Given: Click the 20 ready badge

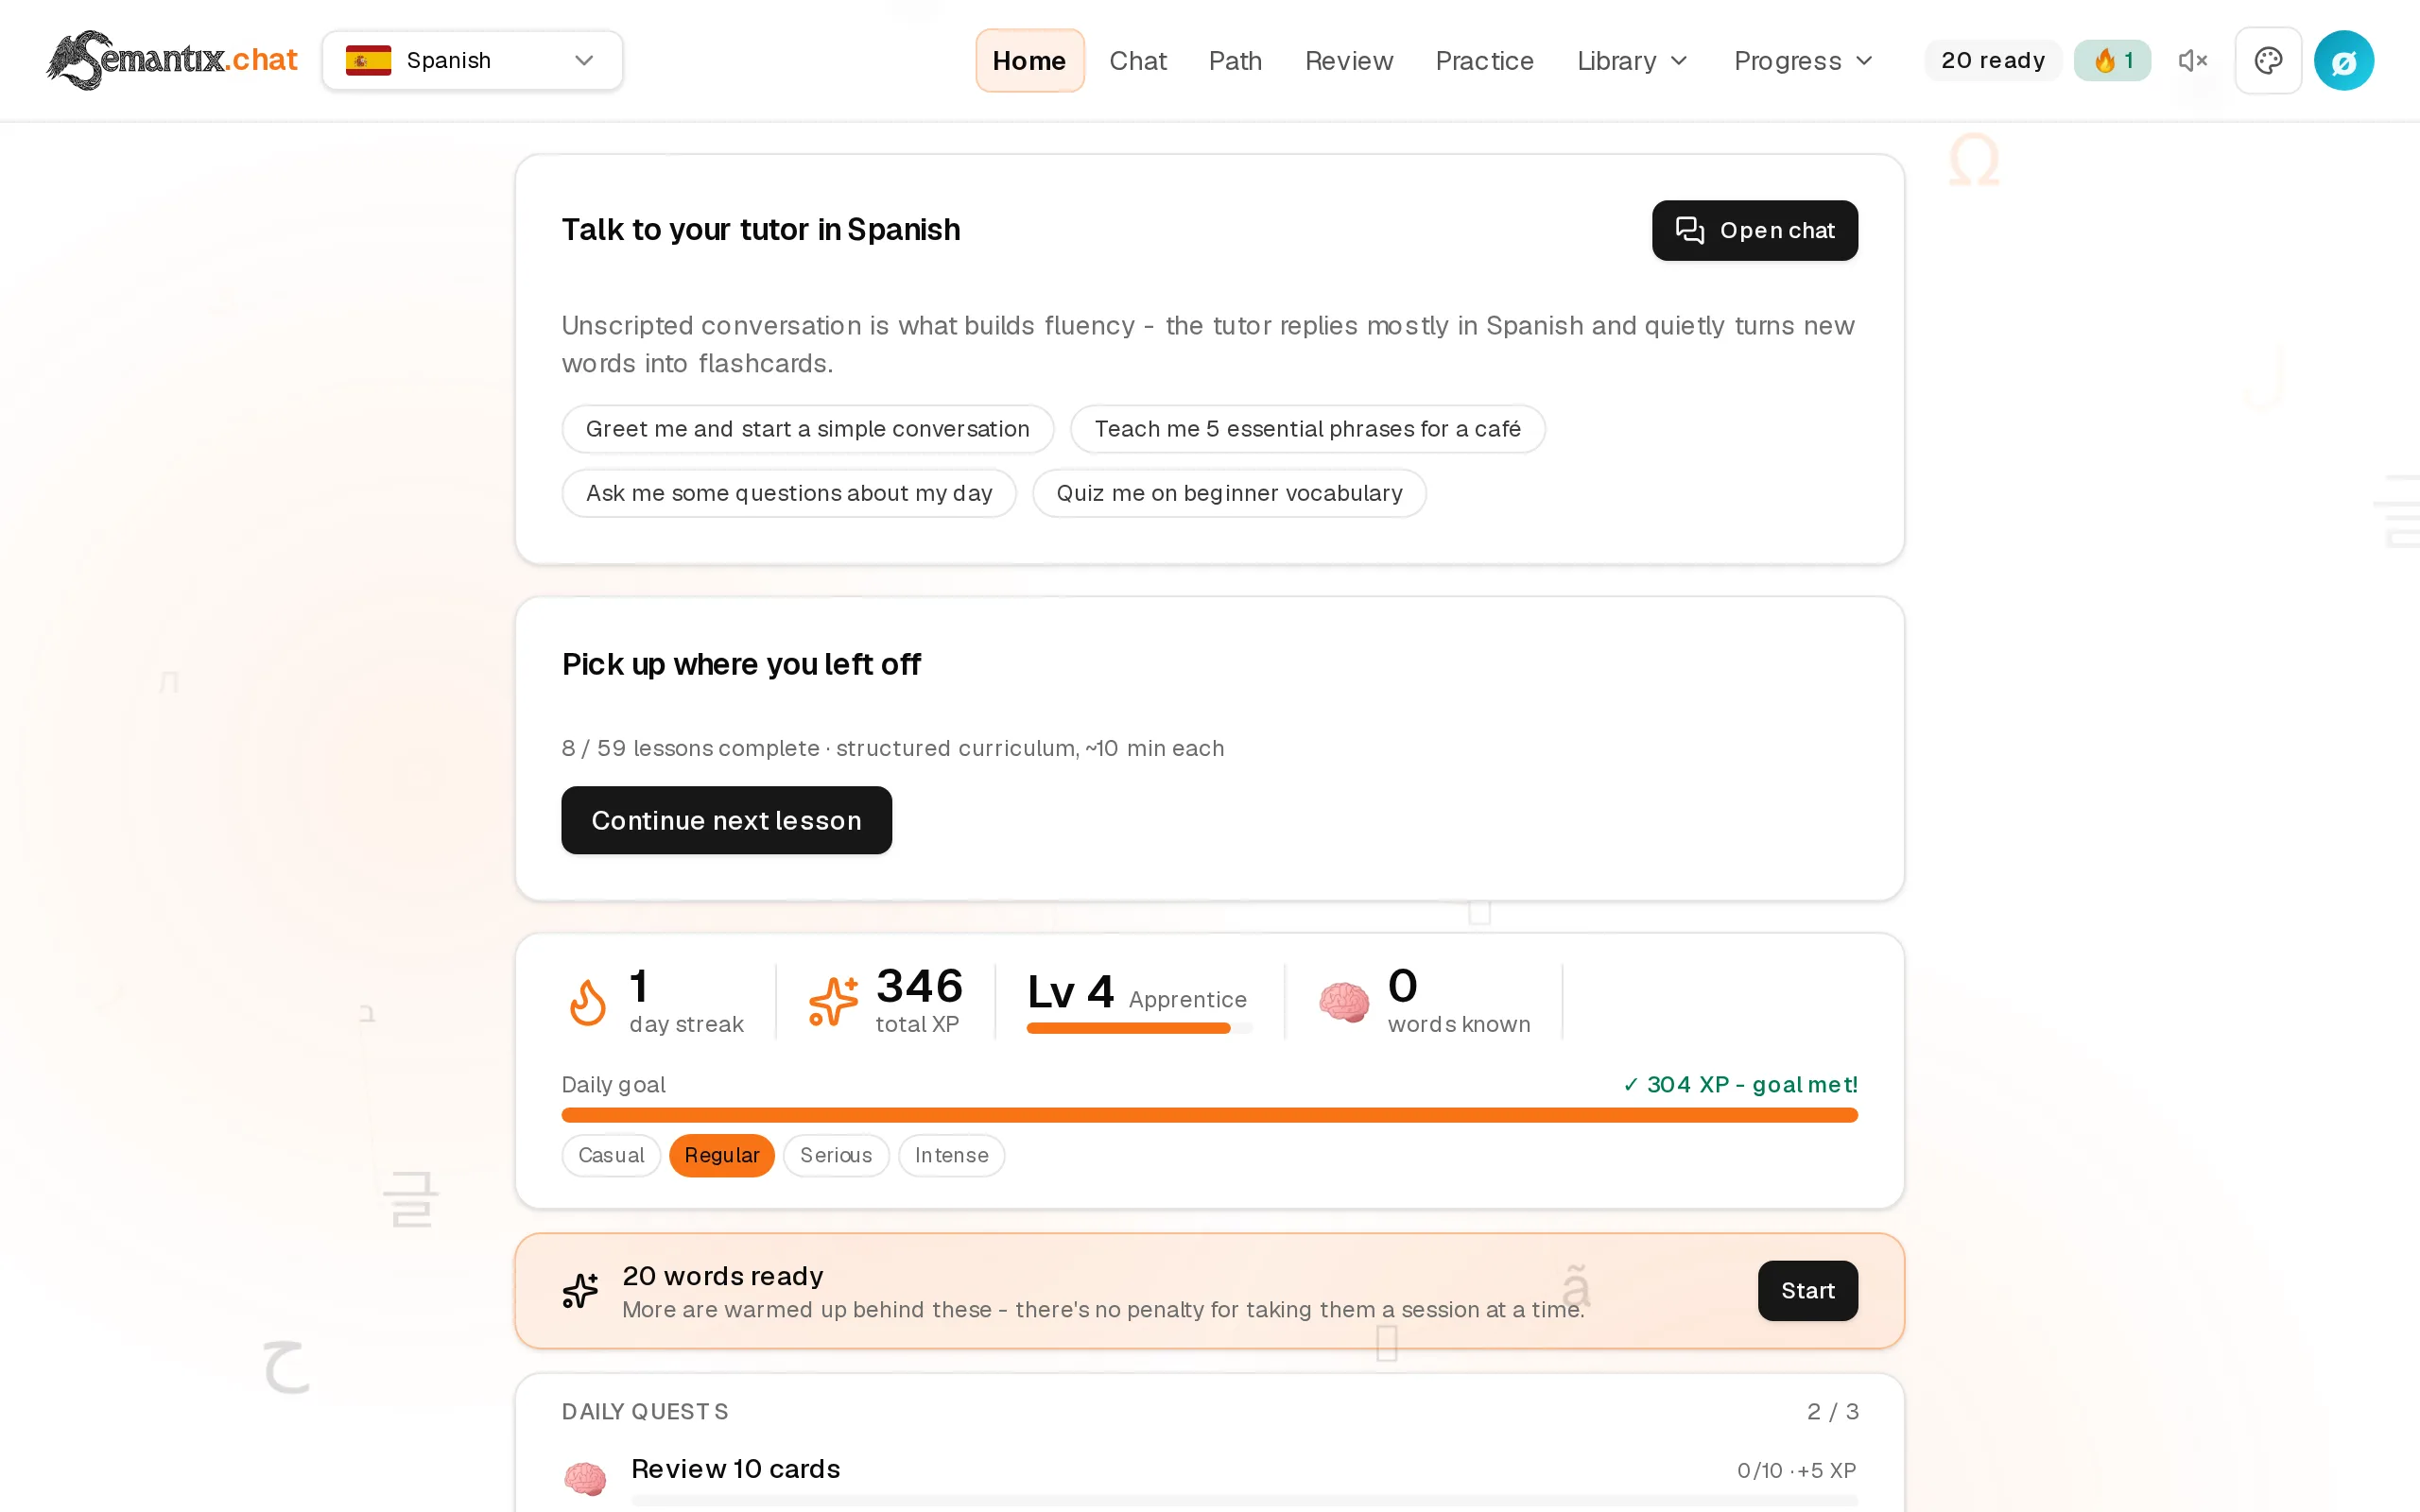Looking at the screenshot, I should coord(1992,60).
